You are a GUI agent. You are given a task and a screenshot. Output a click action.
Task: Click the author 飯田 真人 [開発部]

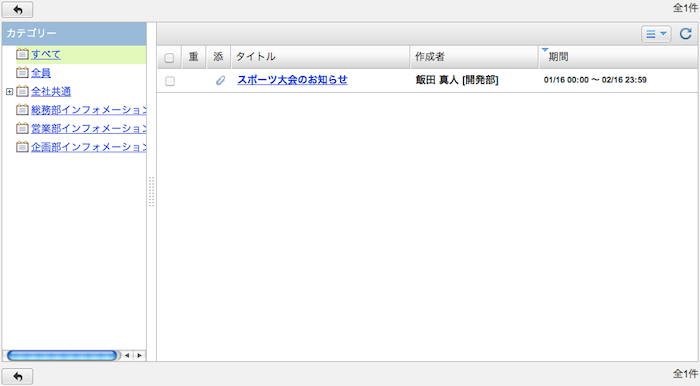pos(457,80)
